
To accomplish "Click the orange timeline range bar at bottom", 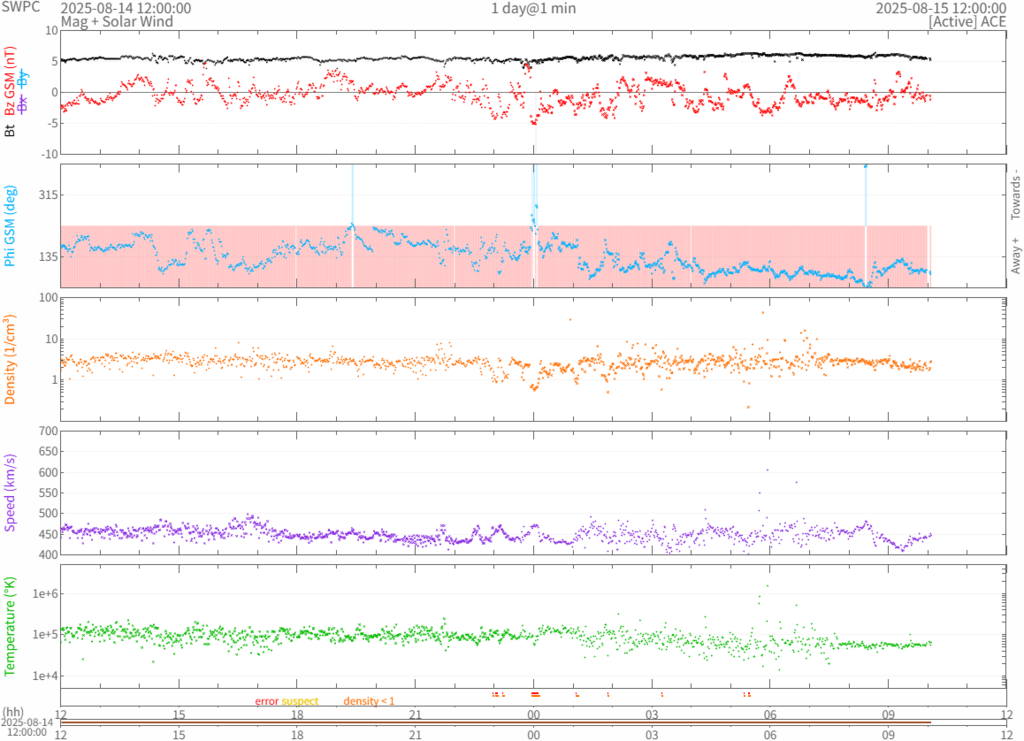I will click(496, 723).
